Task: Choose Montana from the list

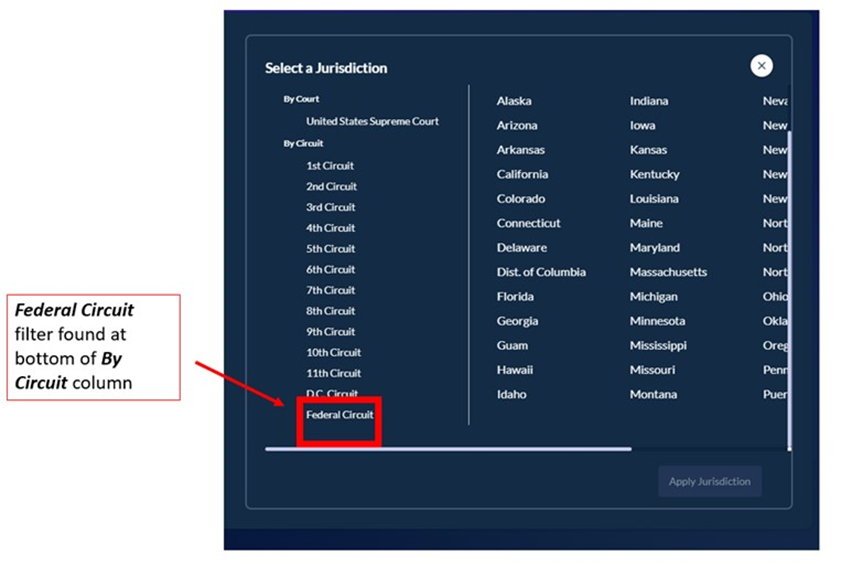Action: pos(653,394)
